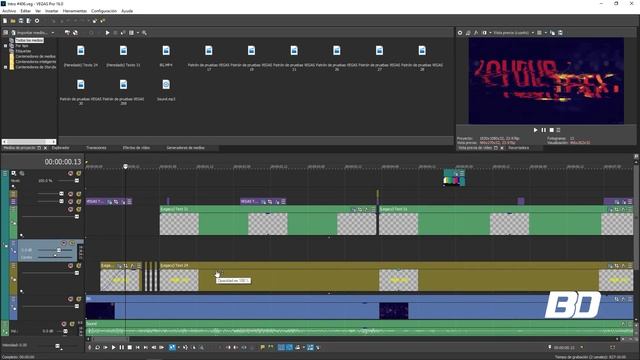640x360 pixels.
Task: Open the media Views dropdown arrow
Action: pos(138,33)
